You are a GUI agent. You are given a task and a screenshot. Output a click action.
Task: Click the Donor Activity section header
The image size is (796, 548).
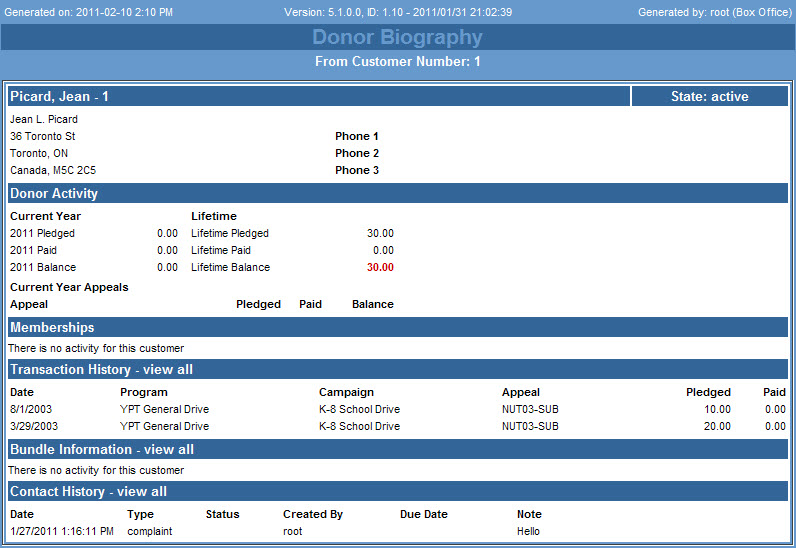398,193
